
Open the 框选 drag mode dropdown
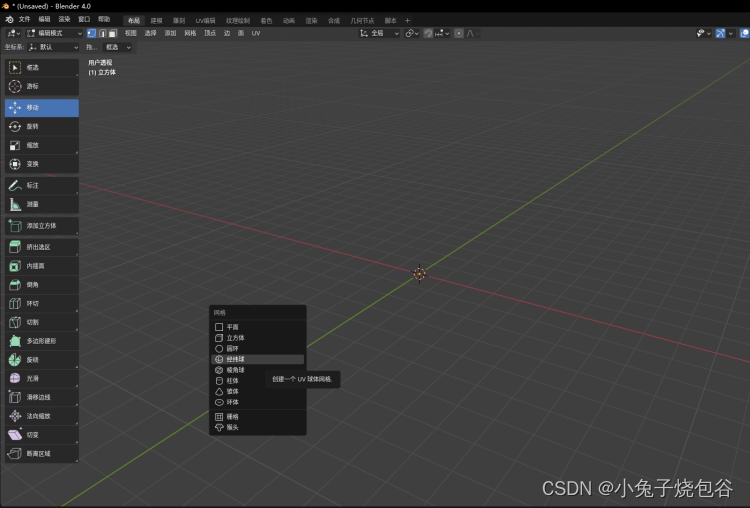(x=117, y=47)
